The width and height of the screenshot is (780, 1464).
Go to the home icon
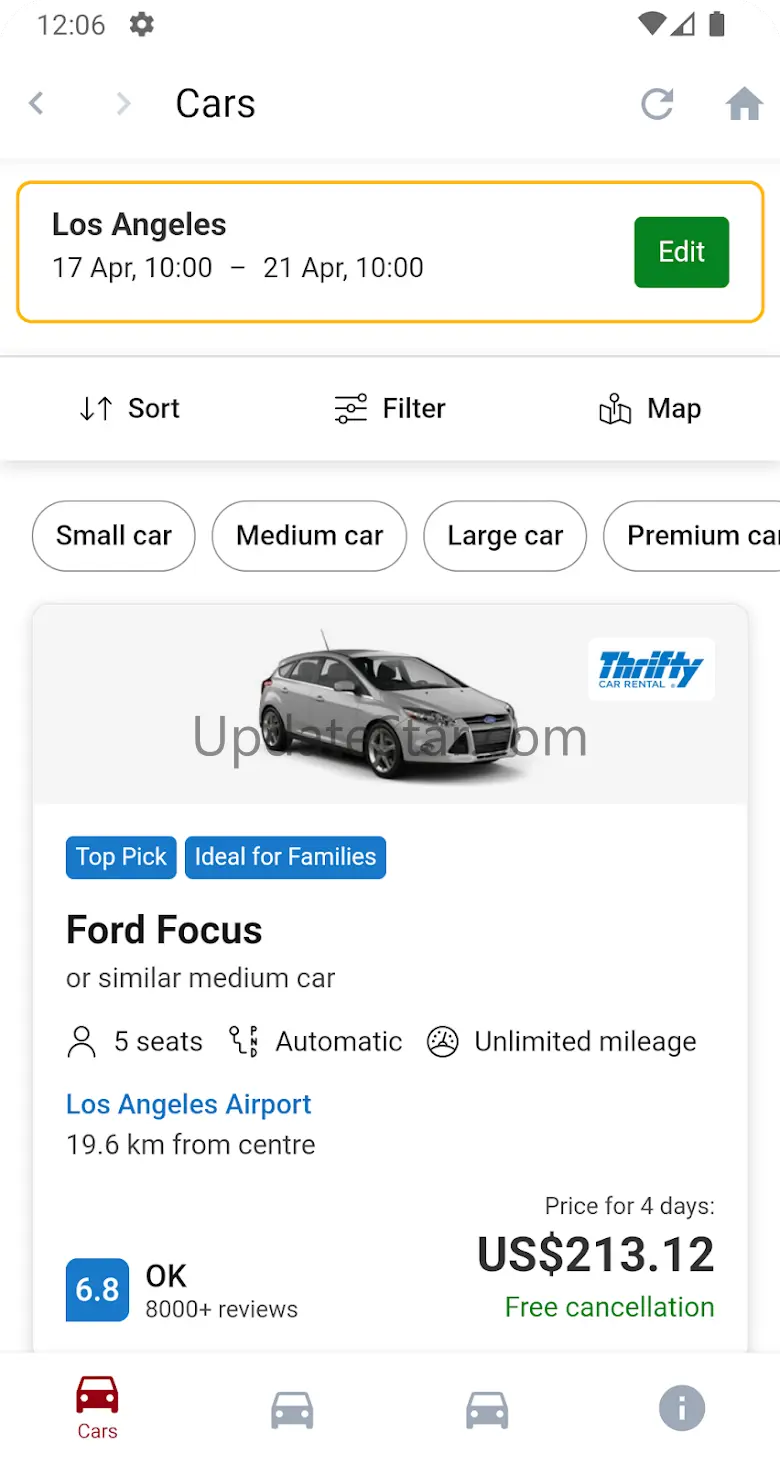[744, 103]
